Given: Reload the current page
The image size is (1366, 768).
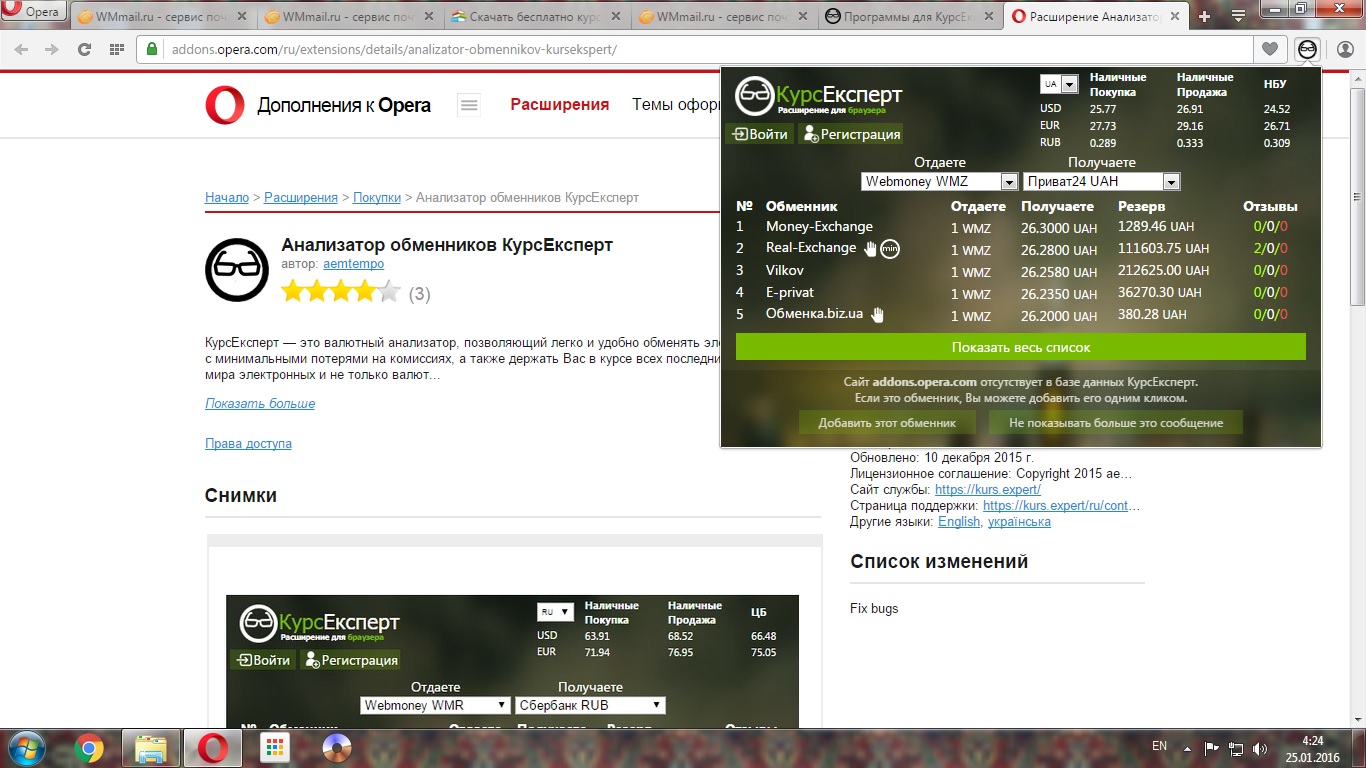Looking at the screenshot, I should 85,49.
